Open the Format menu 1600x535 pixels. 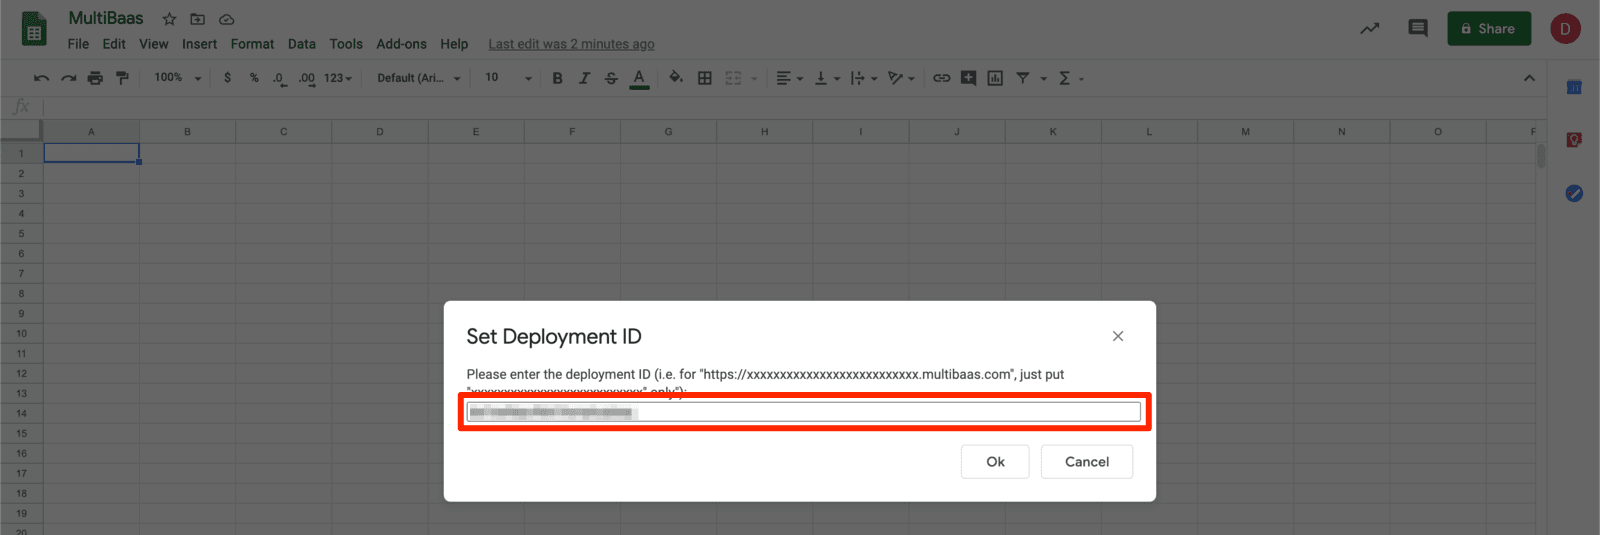(x=252, y=44)
